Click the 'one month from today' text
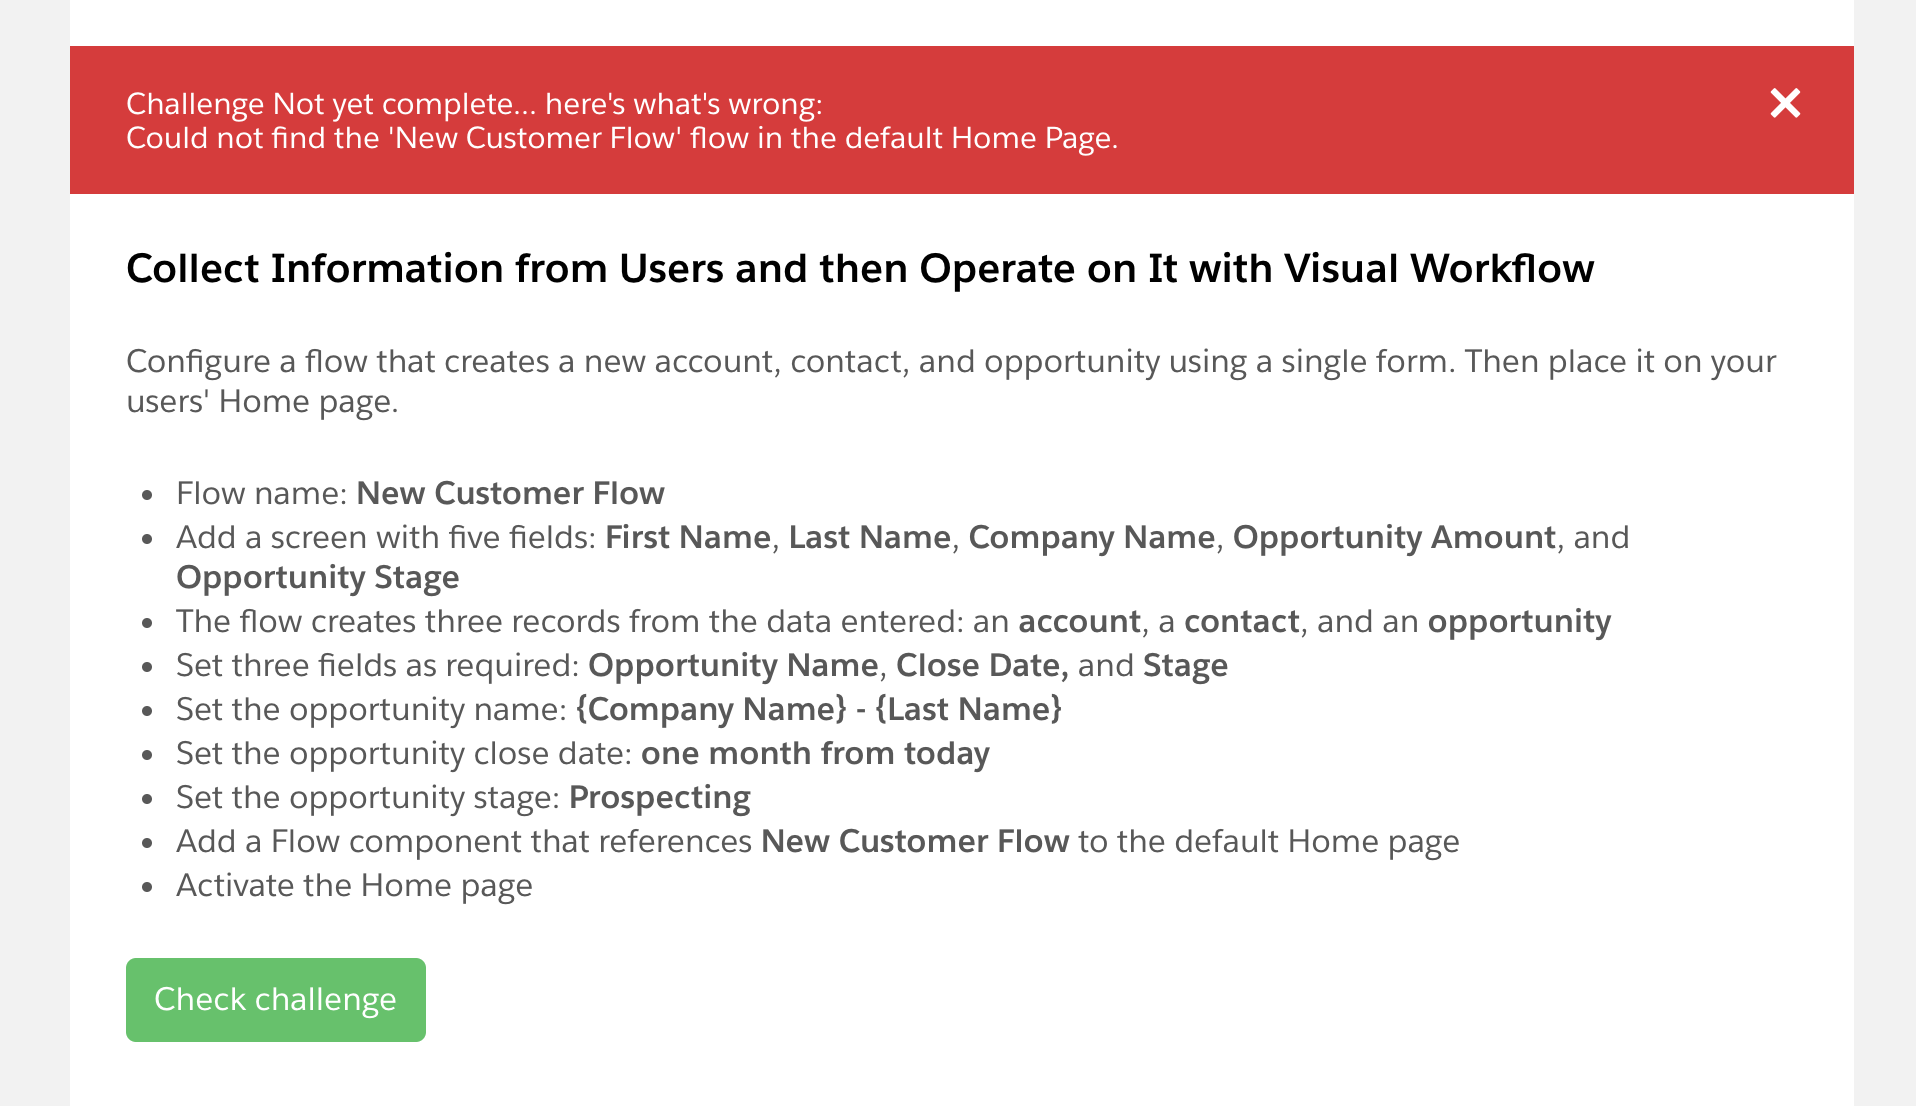 click(815, 753)
